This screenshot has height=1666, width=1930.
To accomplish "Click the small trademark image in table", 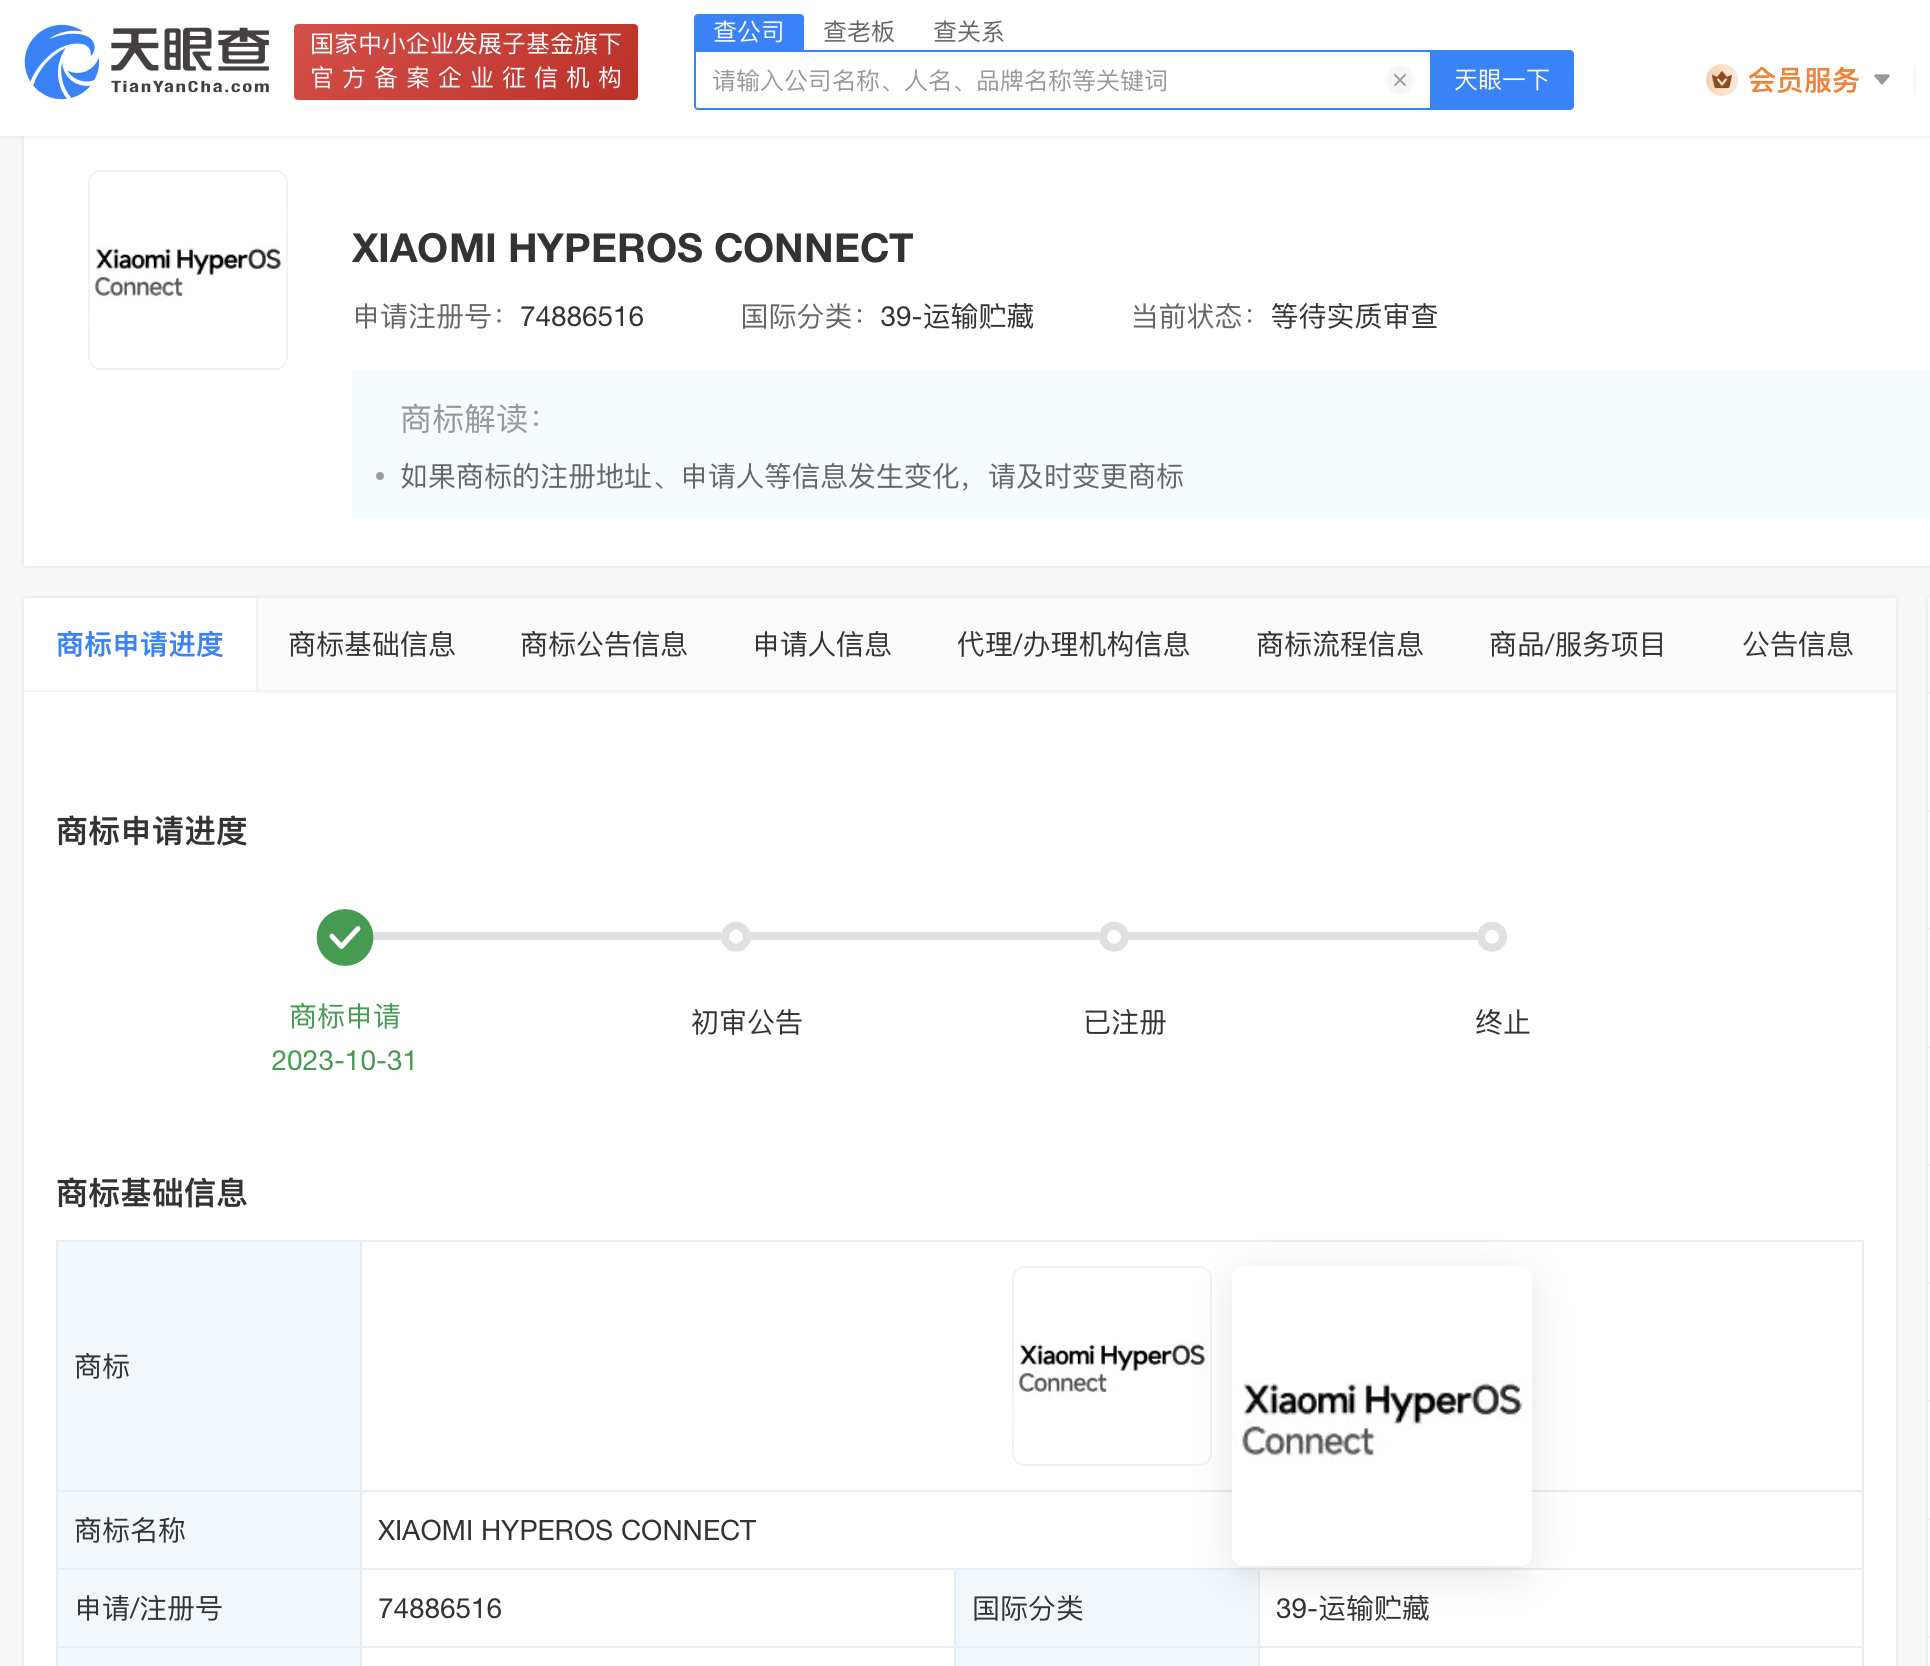I will [1112, 1366].
